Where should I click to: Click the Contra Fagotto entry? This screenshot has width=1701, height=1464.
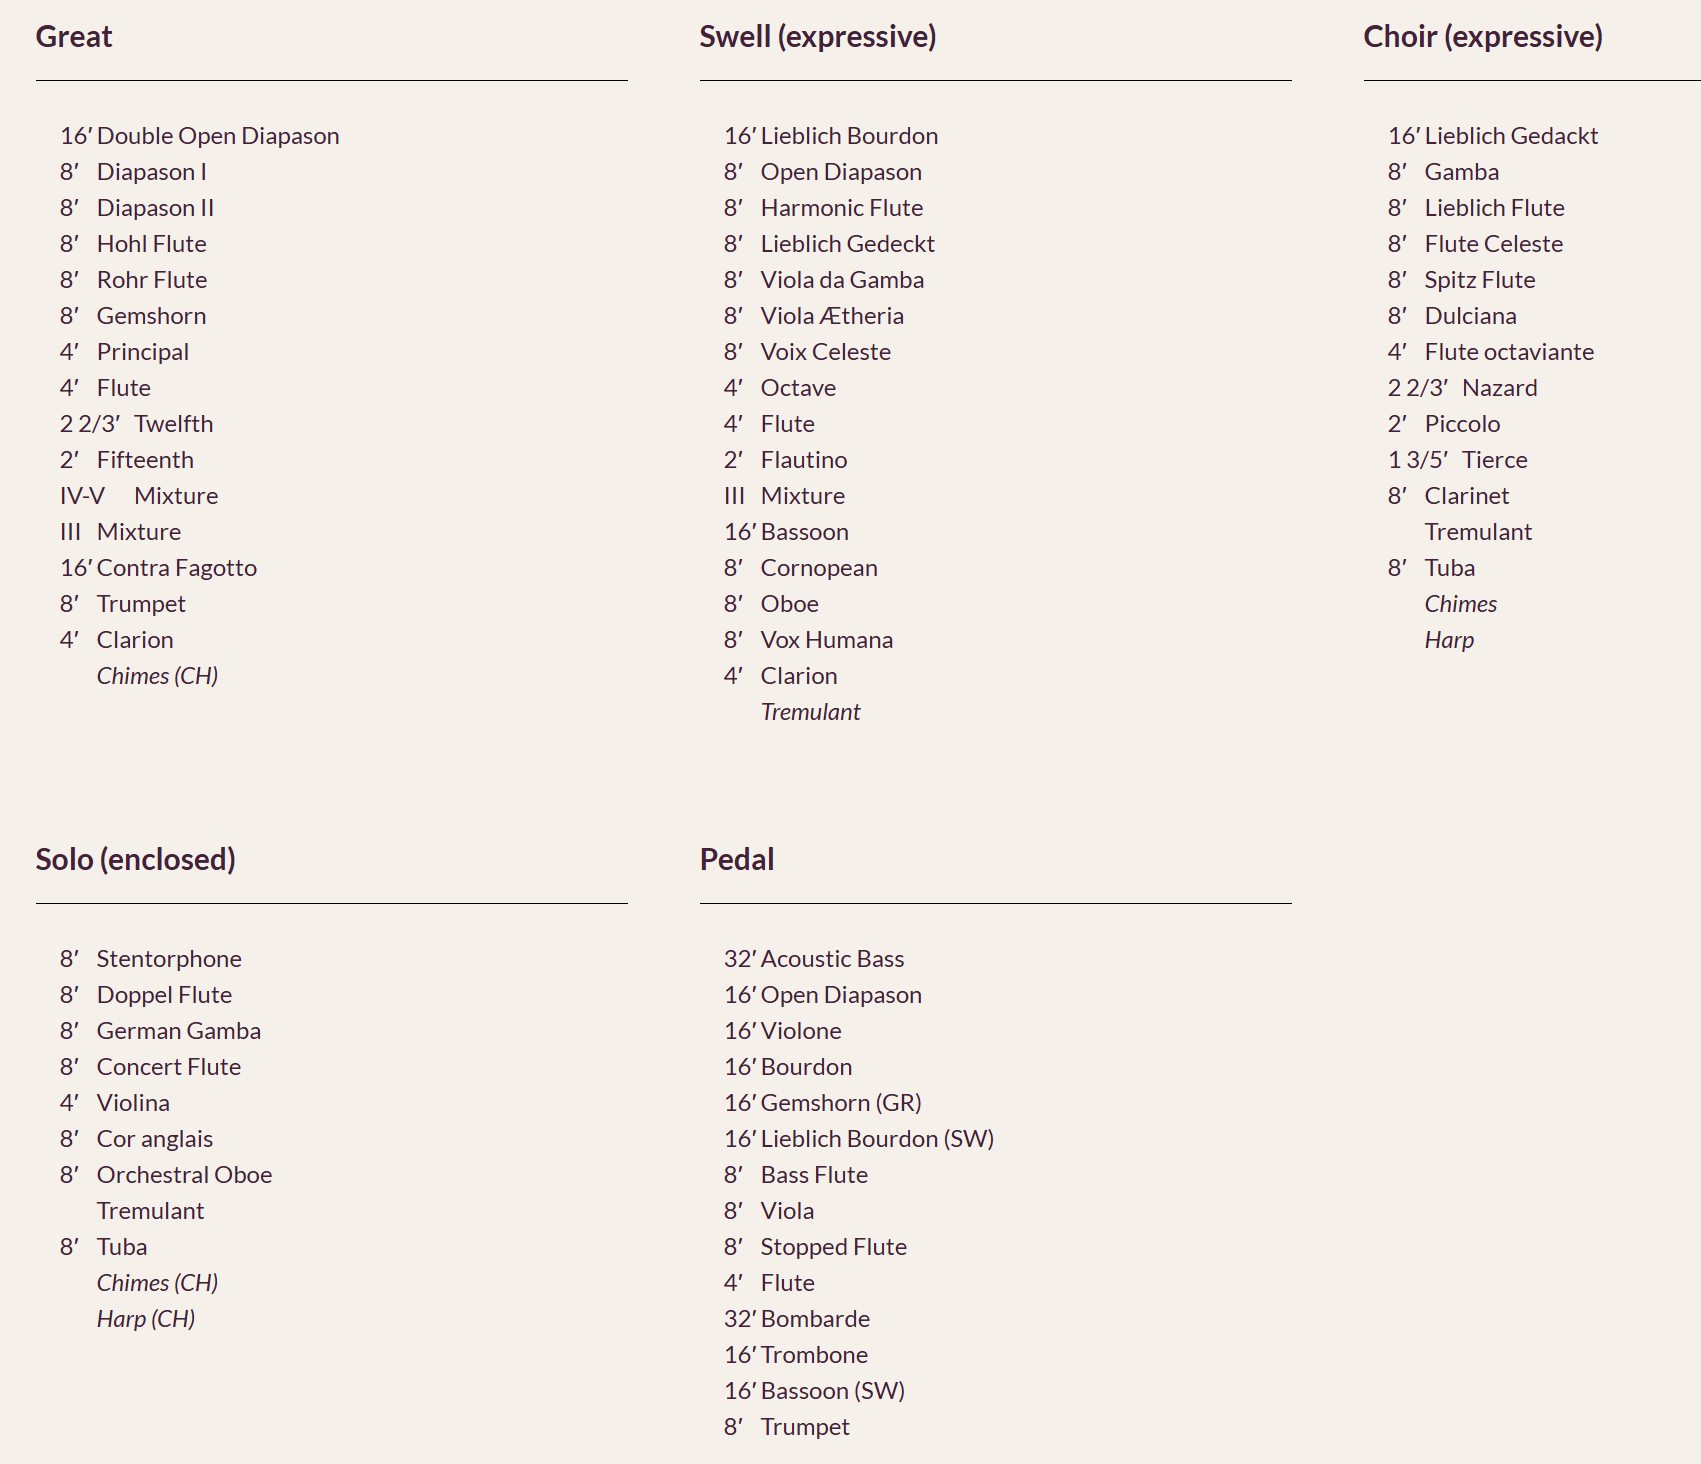click(176, 568)
